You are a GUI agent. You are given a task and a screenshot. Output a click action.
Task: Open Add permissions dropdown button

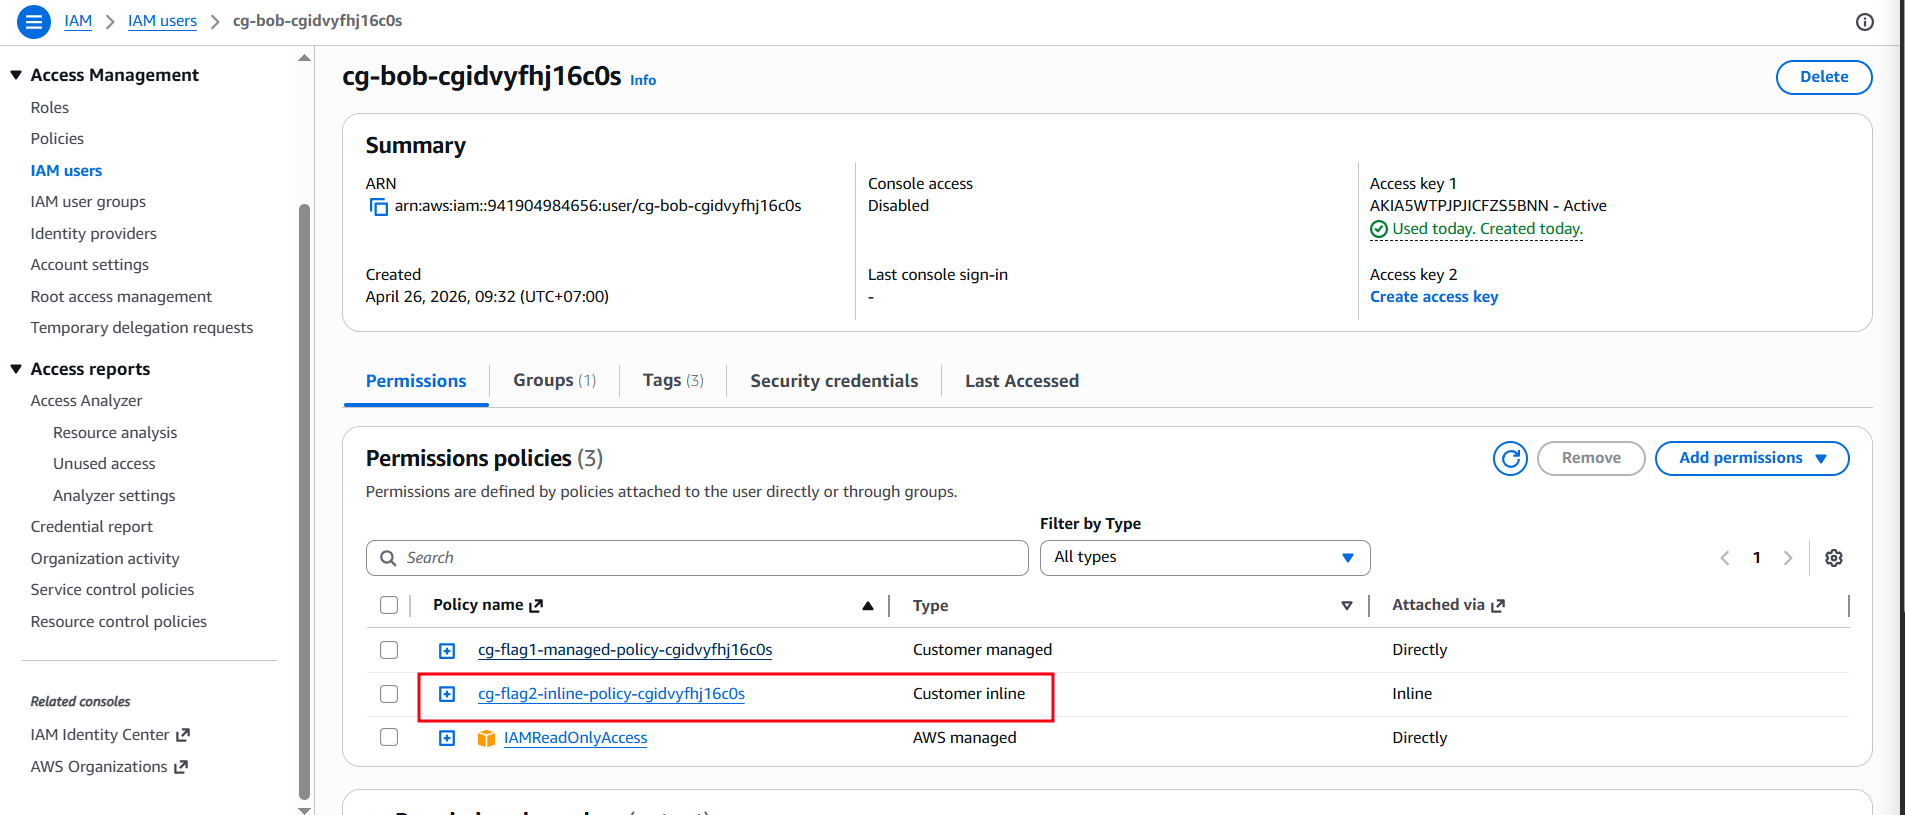pyautogui.click(x=1752, y=458)
